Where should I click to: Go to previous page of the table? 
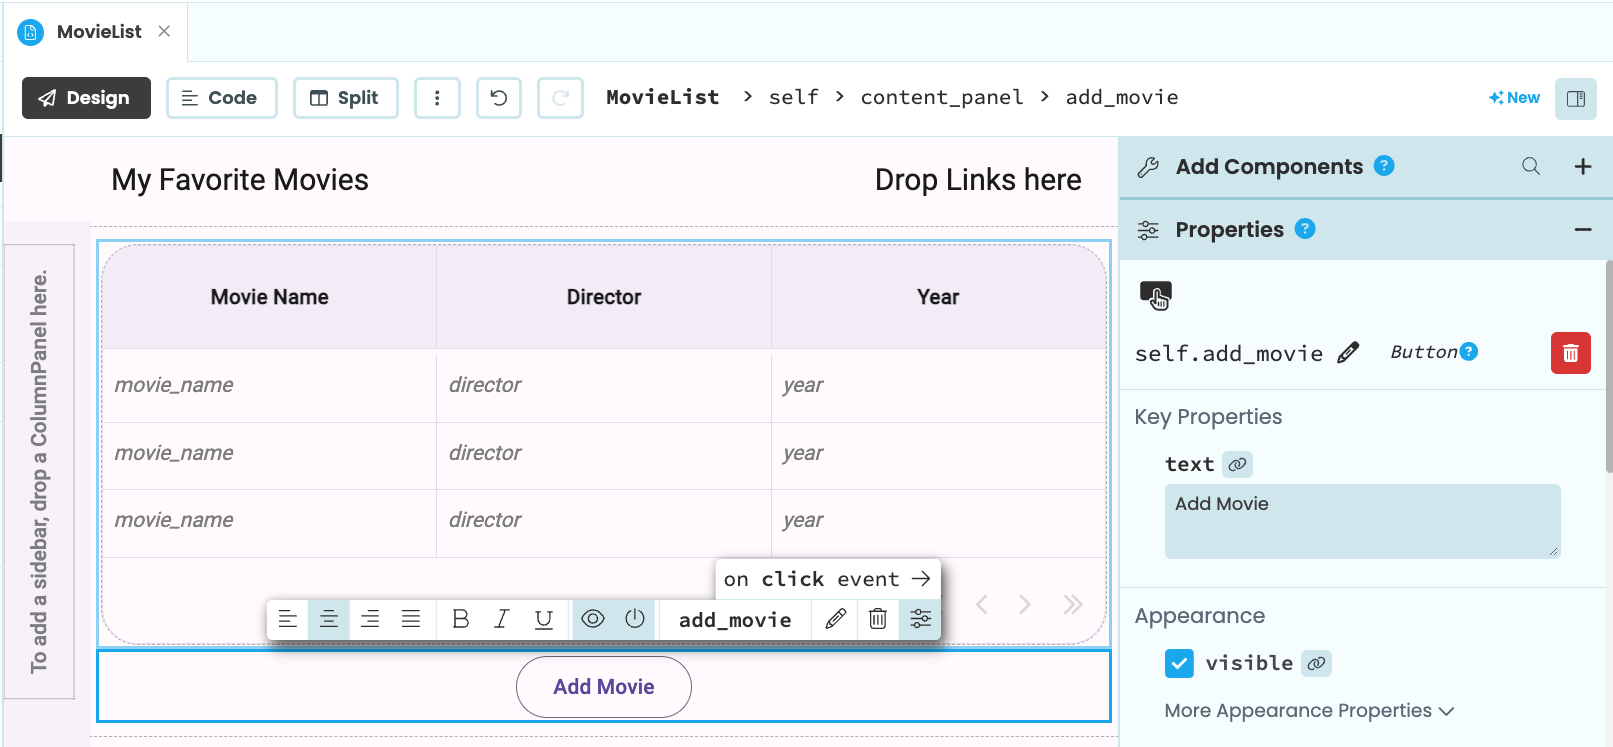982,604
